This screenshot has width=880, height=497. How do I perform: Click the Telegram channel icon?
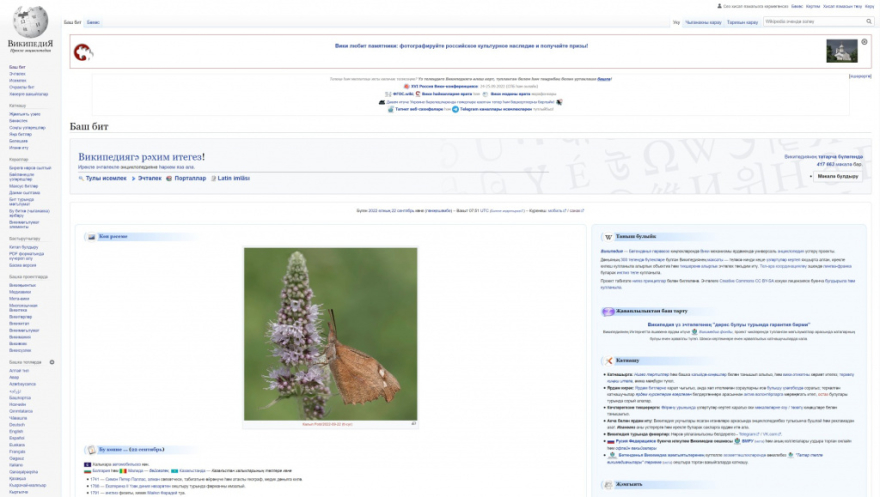coord(456,109)
